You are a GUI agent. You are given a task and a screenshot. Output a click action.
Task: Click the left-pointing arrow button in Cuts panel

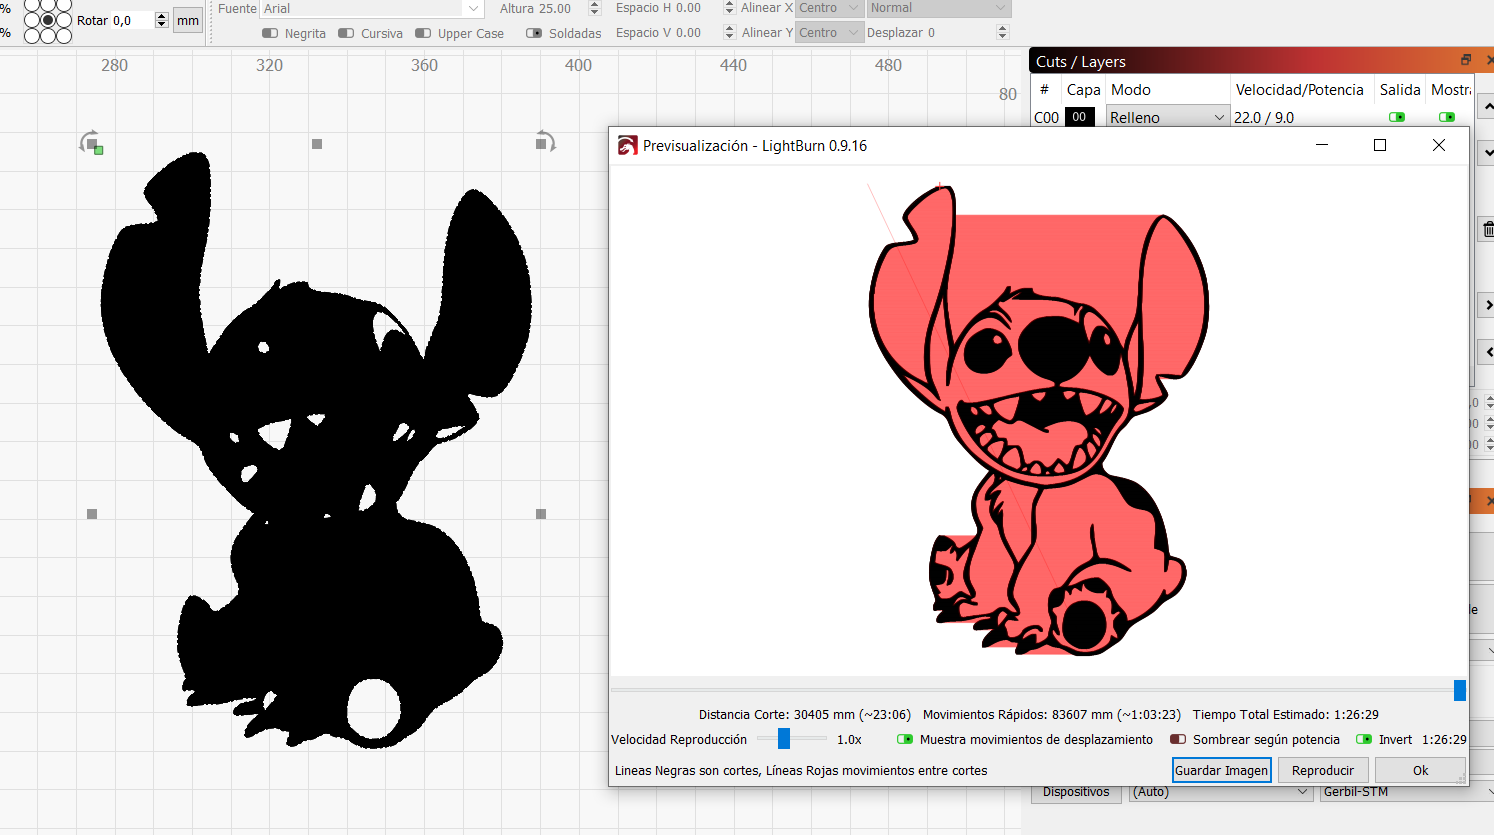point(1486,351)
